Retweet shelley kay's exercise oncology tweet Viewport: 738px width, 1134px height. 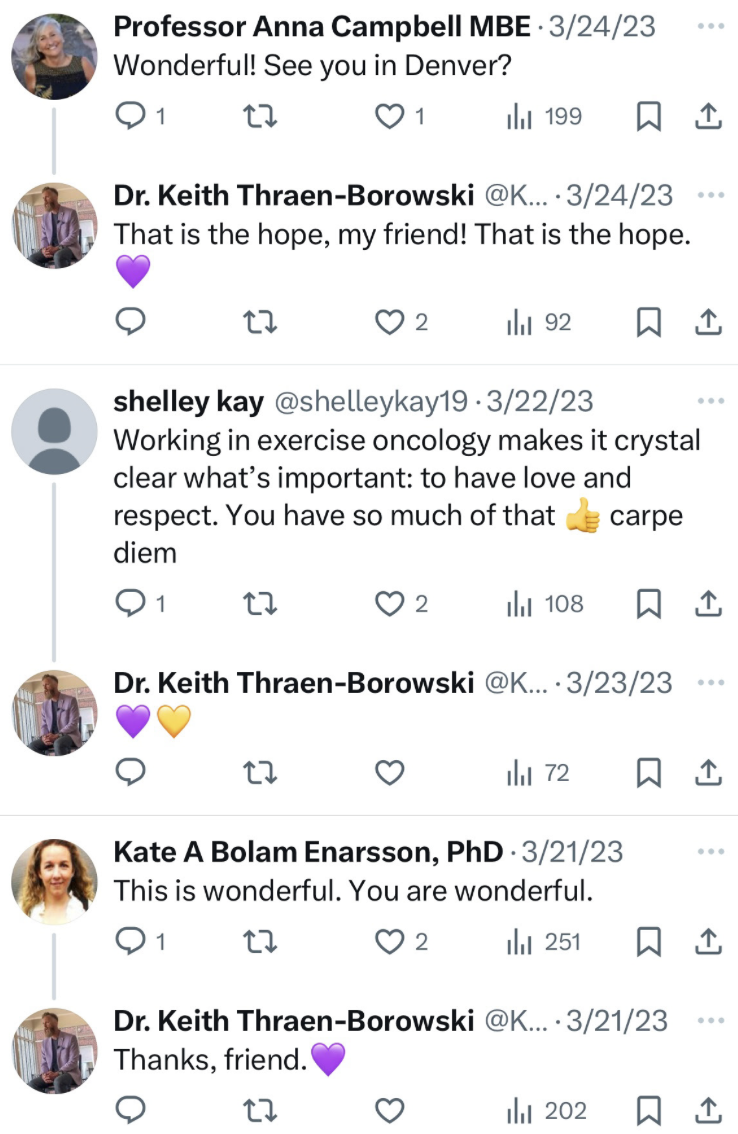pos(259,603)
